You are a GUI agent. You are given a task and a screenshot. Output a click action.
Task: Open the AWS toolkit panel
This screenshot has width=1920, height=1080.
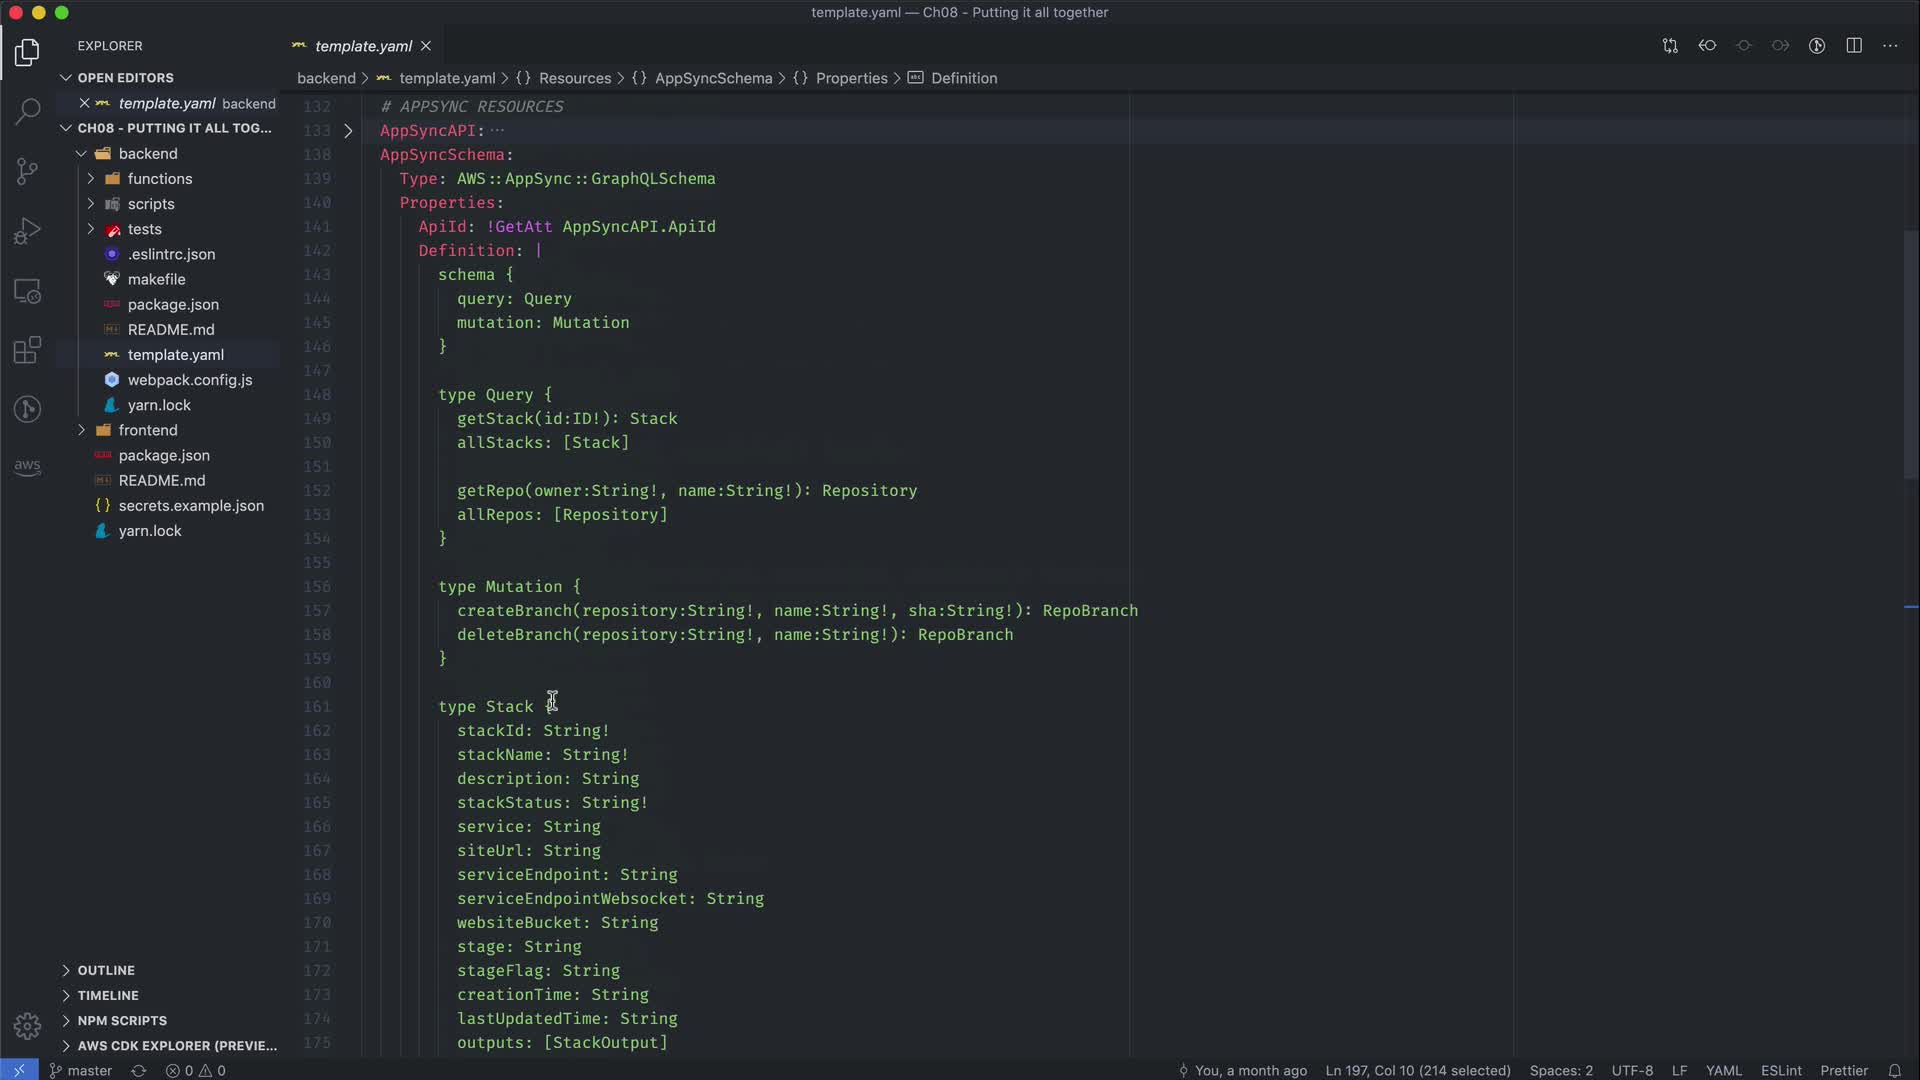coord(27,467)
